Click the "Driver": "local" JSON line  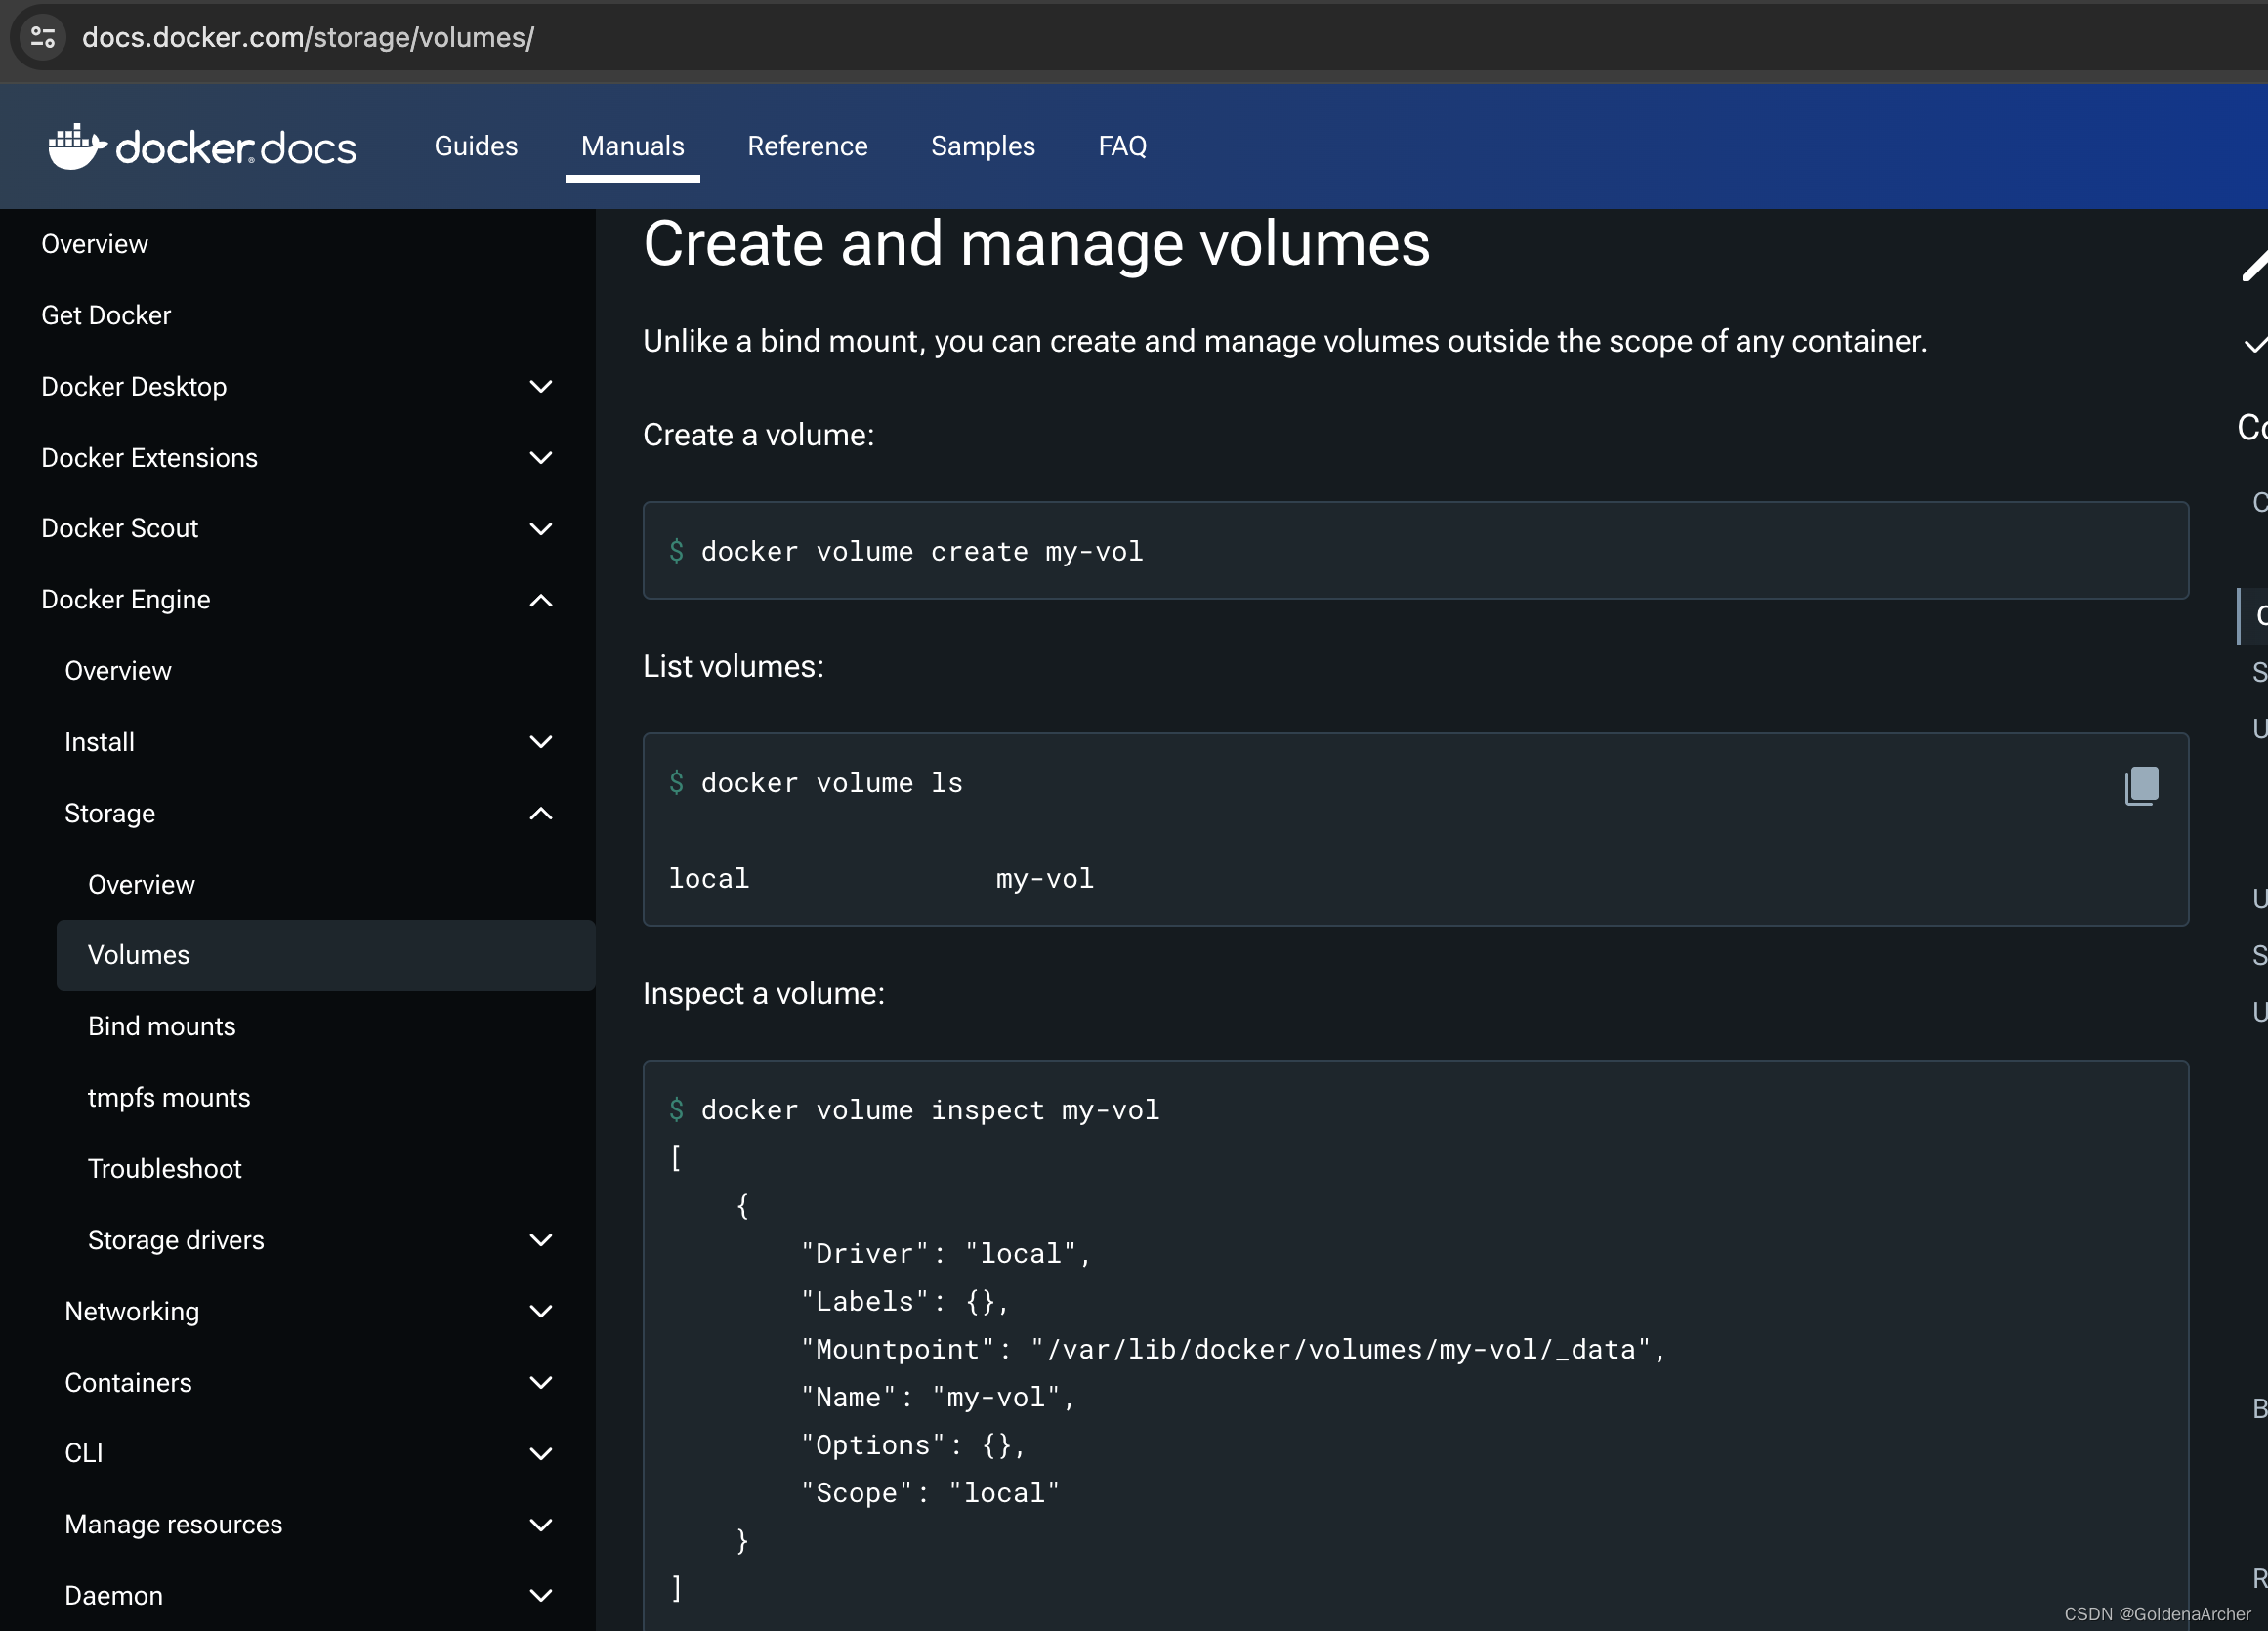(x=945, y=1254)
